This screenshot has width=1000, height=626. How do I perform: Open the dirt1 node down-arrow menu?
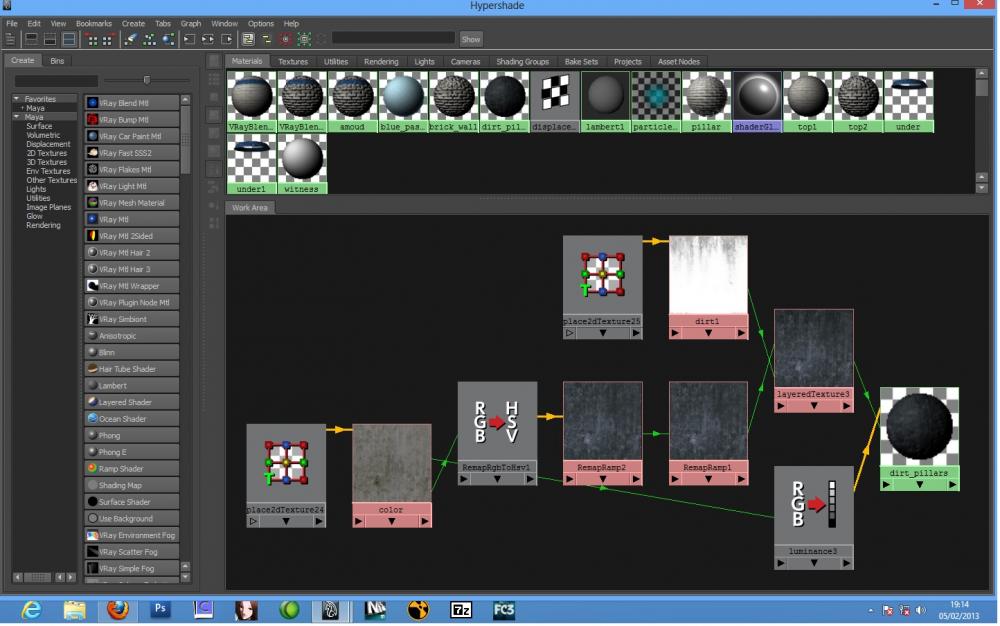tap(708, 333)
